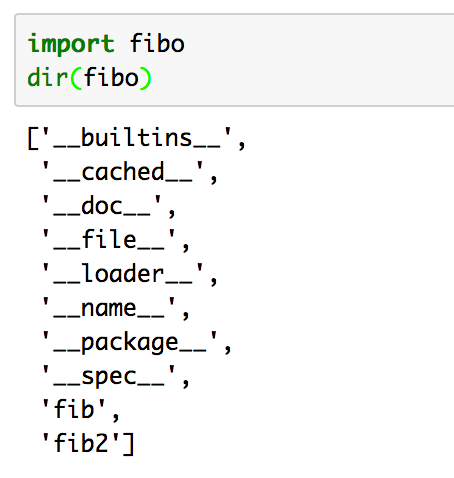Select '__spec__' output entry
Viewport: 454px width, 478px height.
point(108,377)
